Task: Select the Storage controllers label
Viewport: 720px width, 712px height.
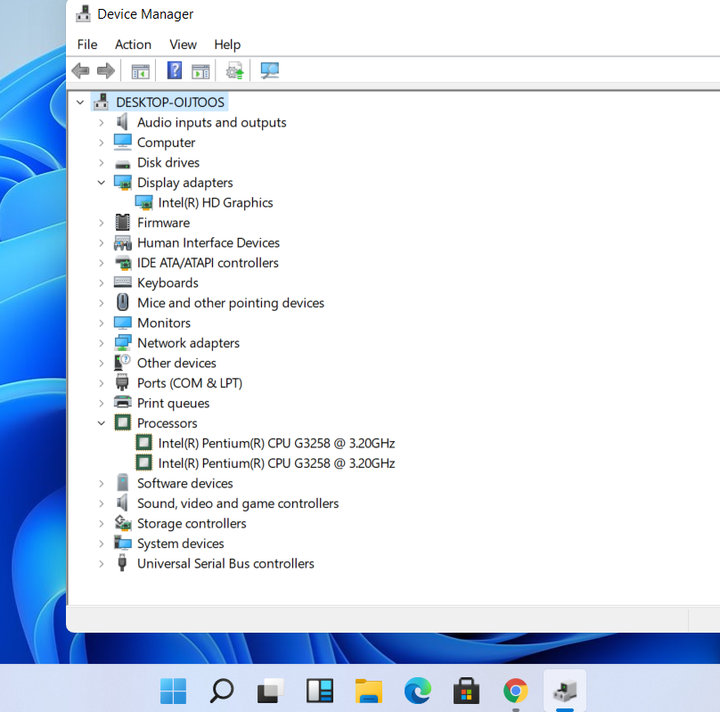Action: [191, 524]
